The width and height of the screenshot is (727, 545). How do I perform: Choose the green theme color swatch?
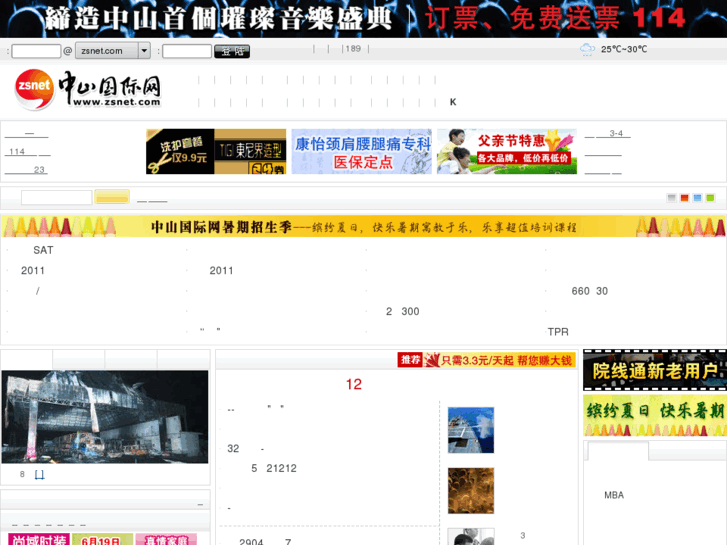tap(710, 198)
